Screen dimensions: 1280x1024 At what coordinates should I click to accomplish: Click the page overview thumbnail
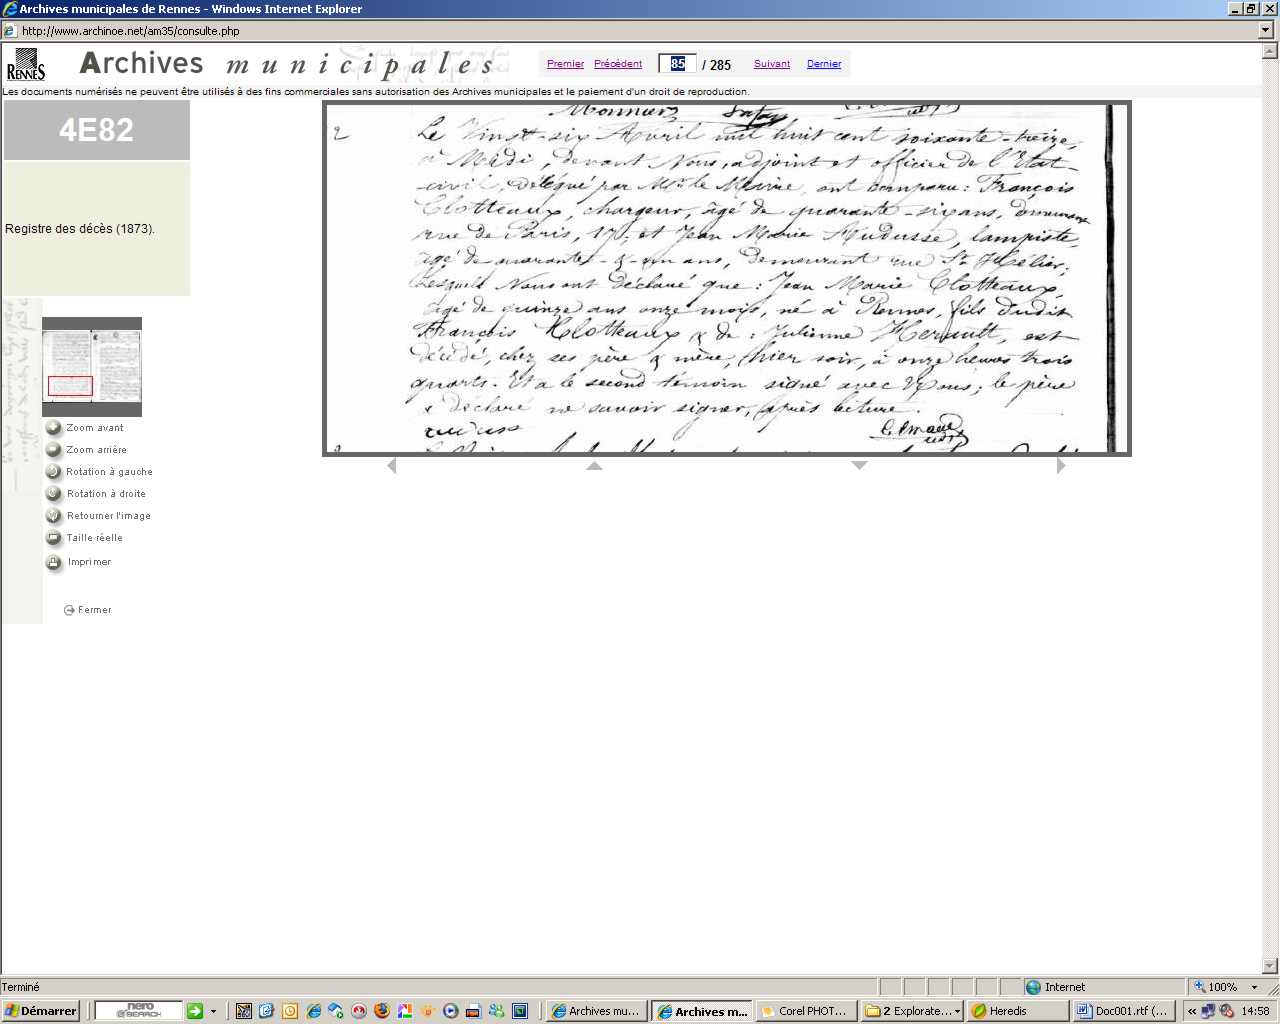coord(92,366)
